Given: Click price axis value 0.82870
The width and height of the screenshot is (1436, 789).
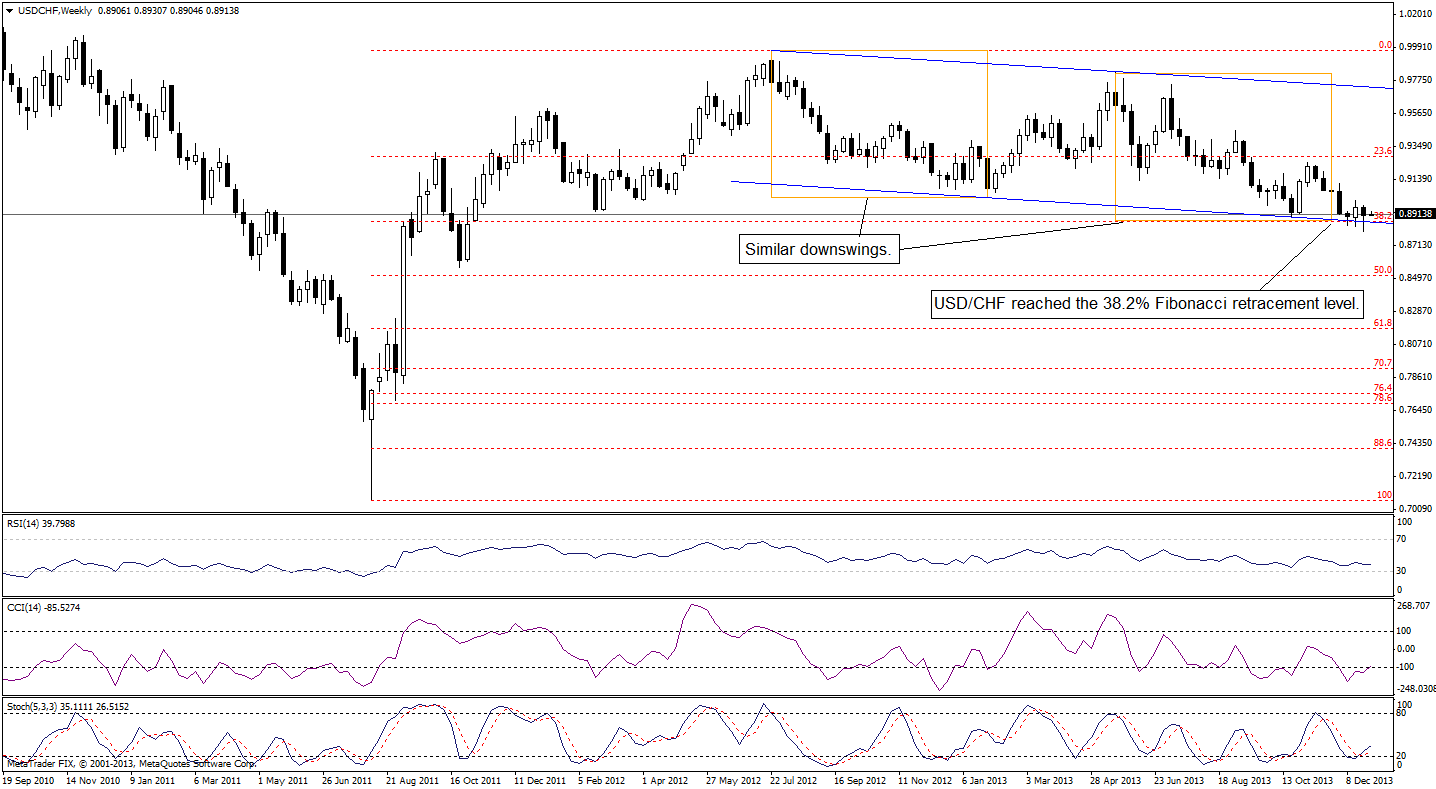Looking at the screenshot, I should click(x=1416, y=311).
